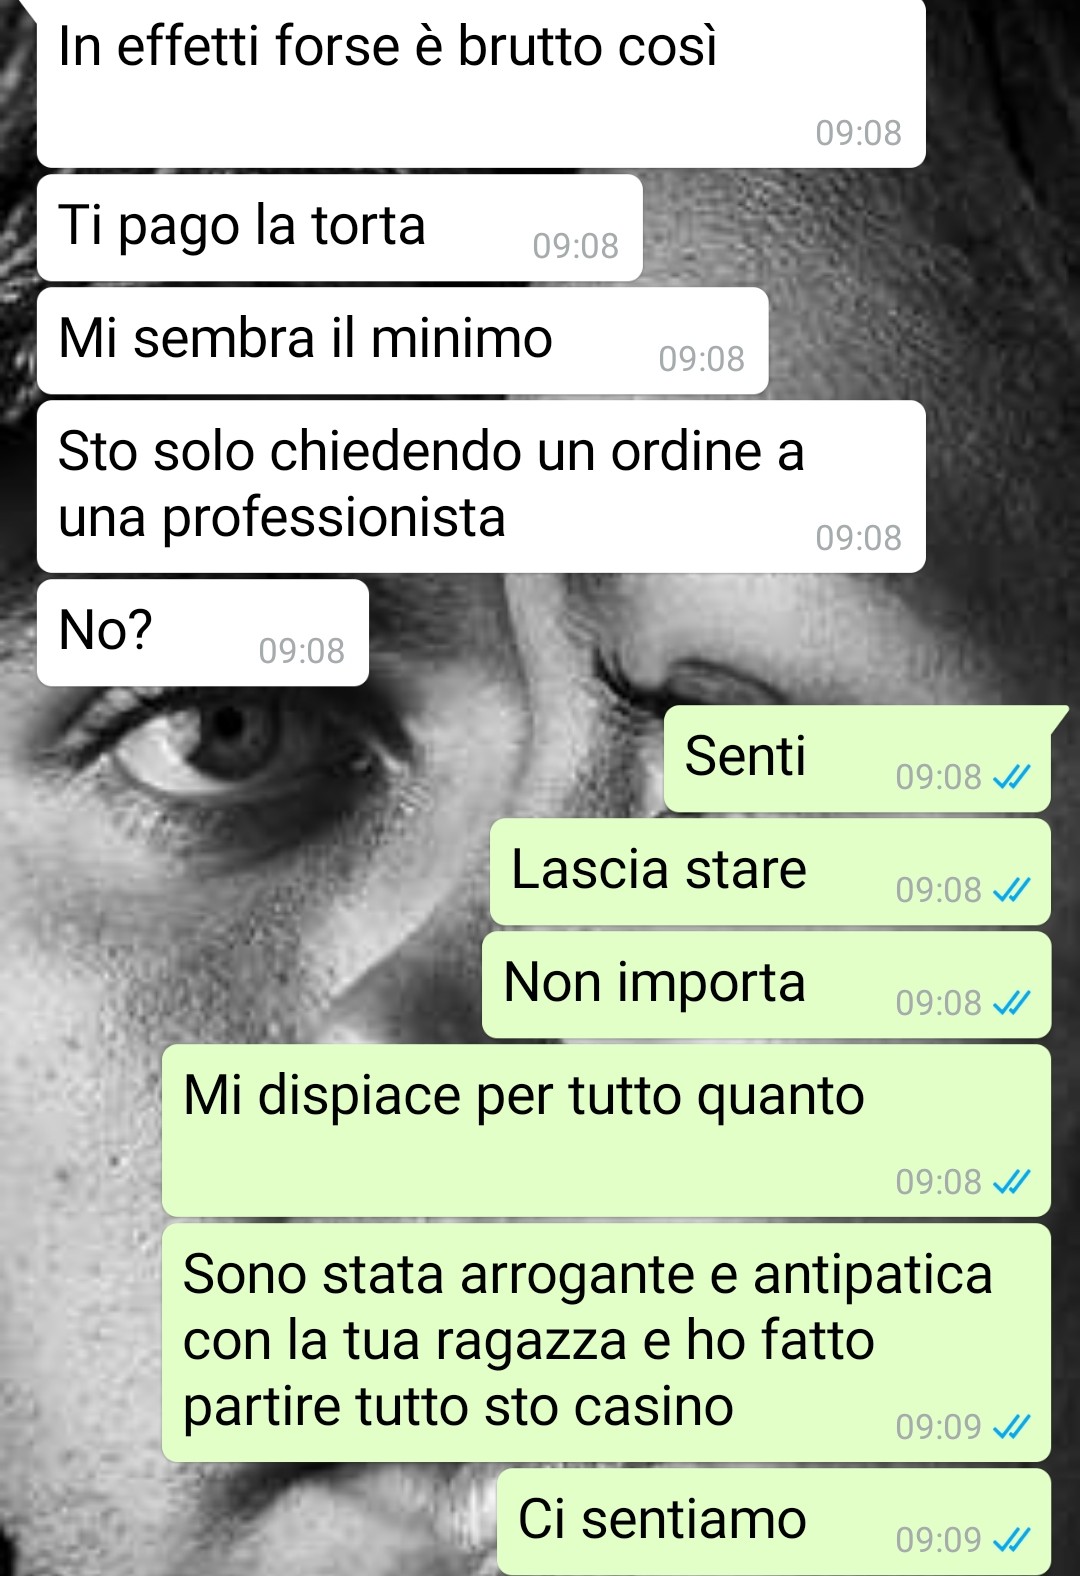
Task: Tap the blue read ticks on 'Senti'
Action: [x=1011, y=777]
